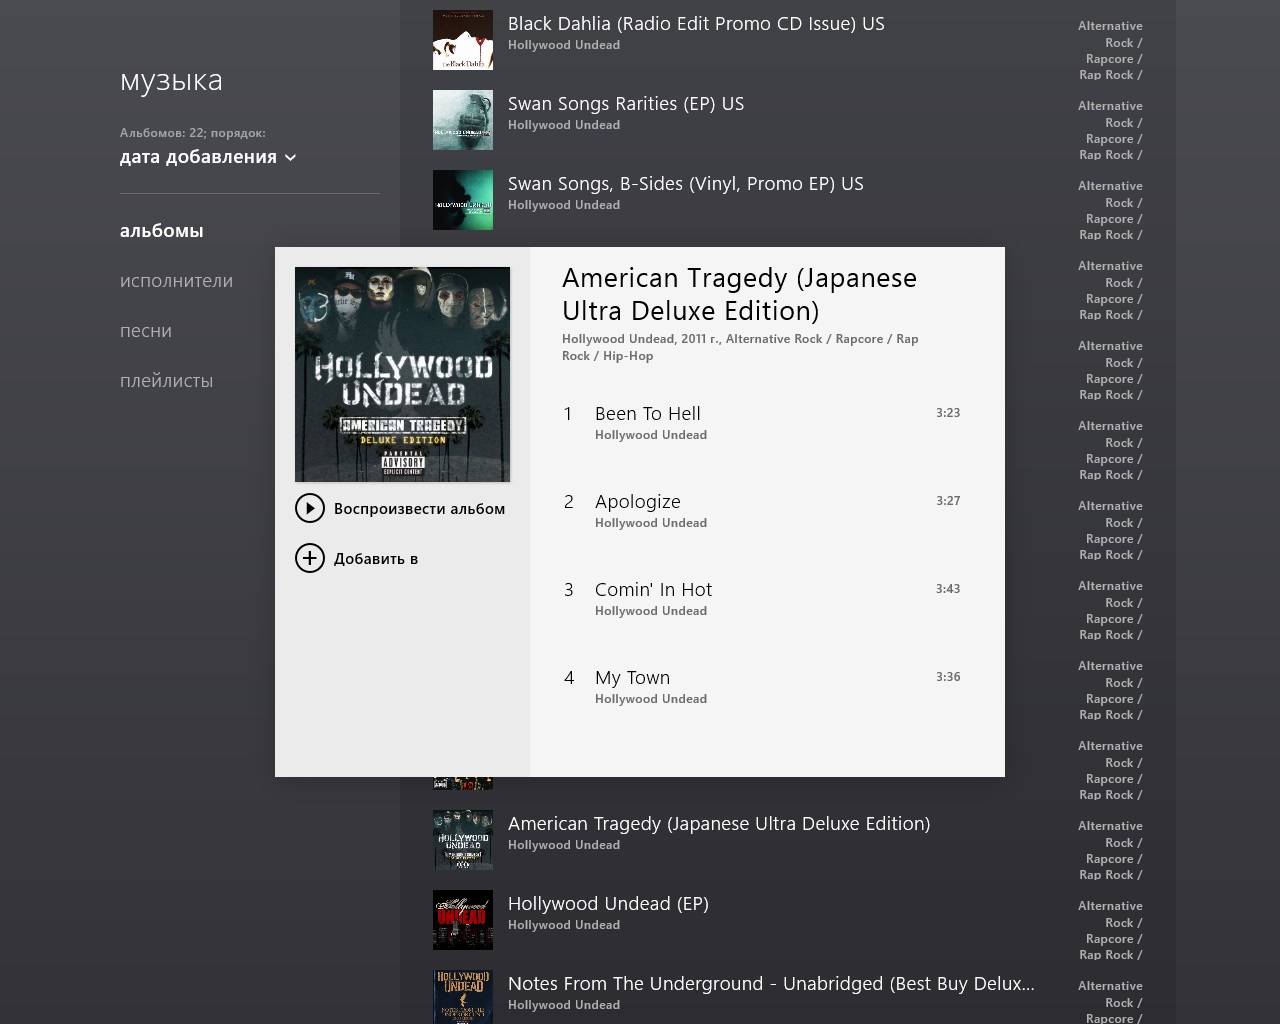This screenshot has height=1024, width=1280.
Task: Click the American Tragedy Deluxe Edition cover art
Action: pos(402,374)
